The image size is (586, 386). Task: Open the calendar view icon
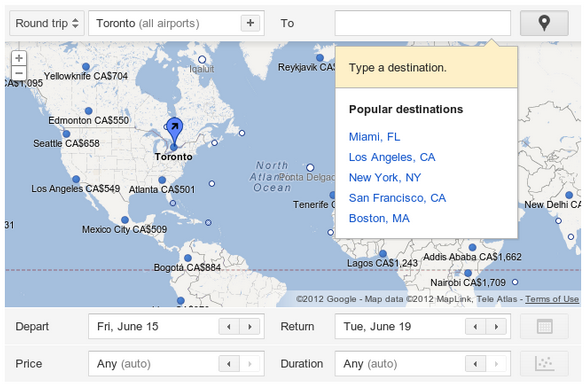tap(544, 327)
